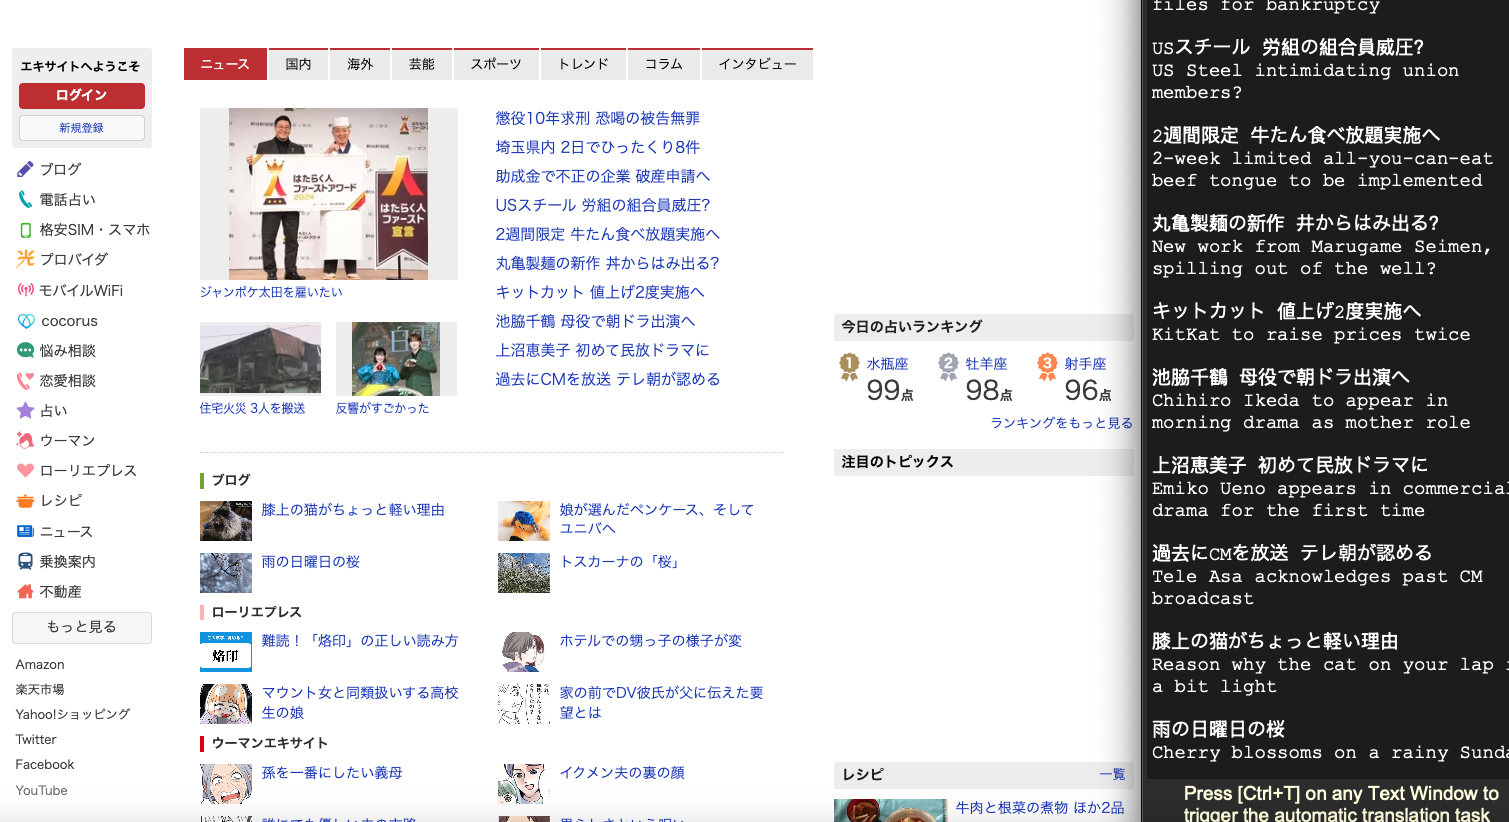Viewport: 1509px width, 822px height.
Task: Click the red ログイン button
Action: point(82,95)
